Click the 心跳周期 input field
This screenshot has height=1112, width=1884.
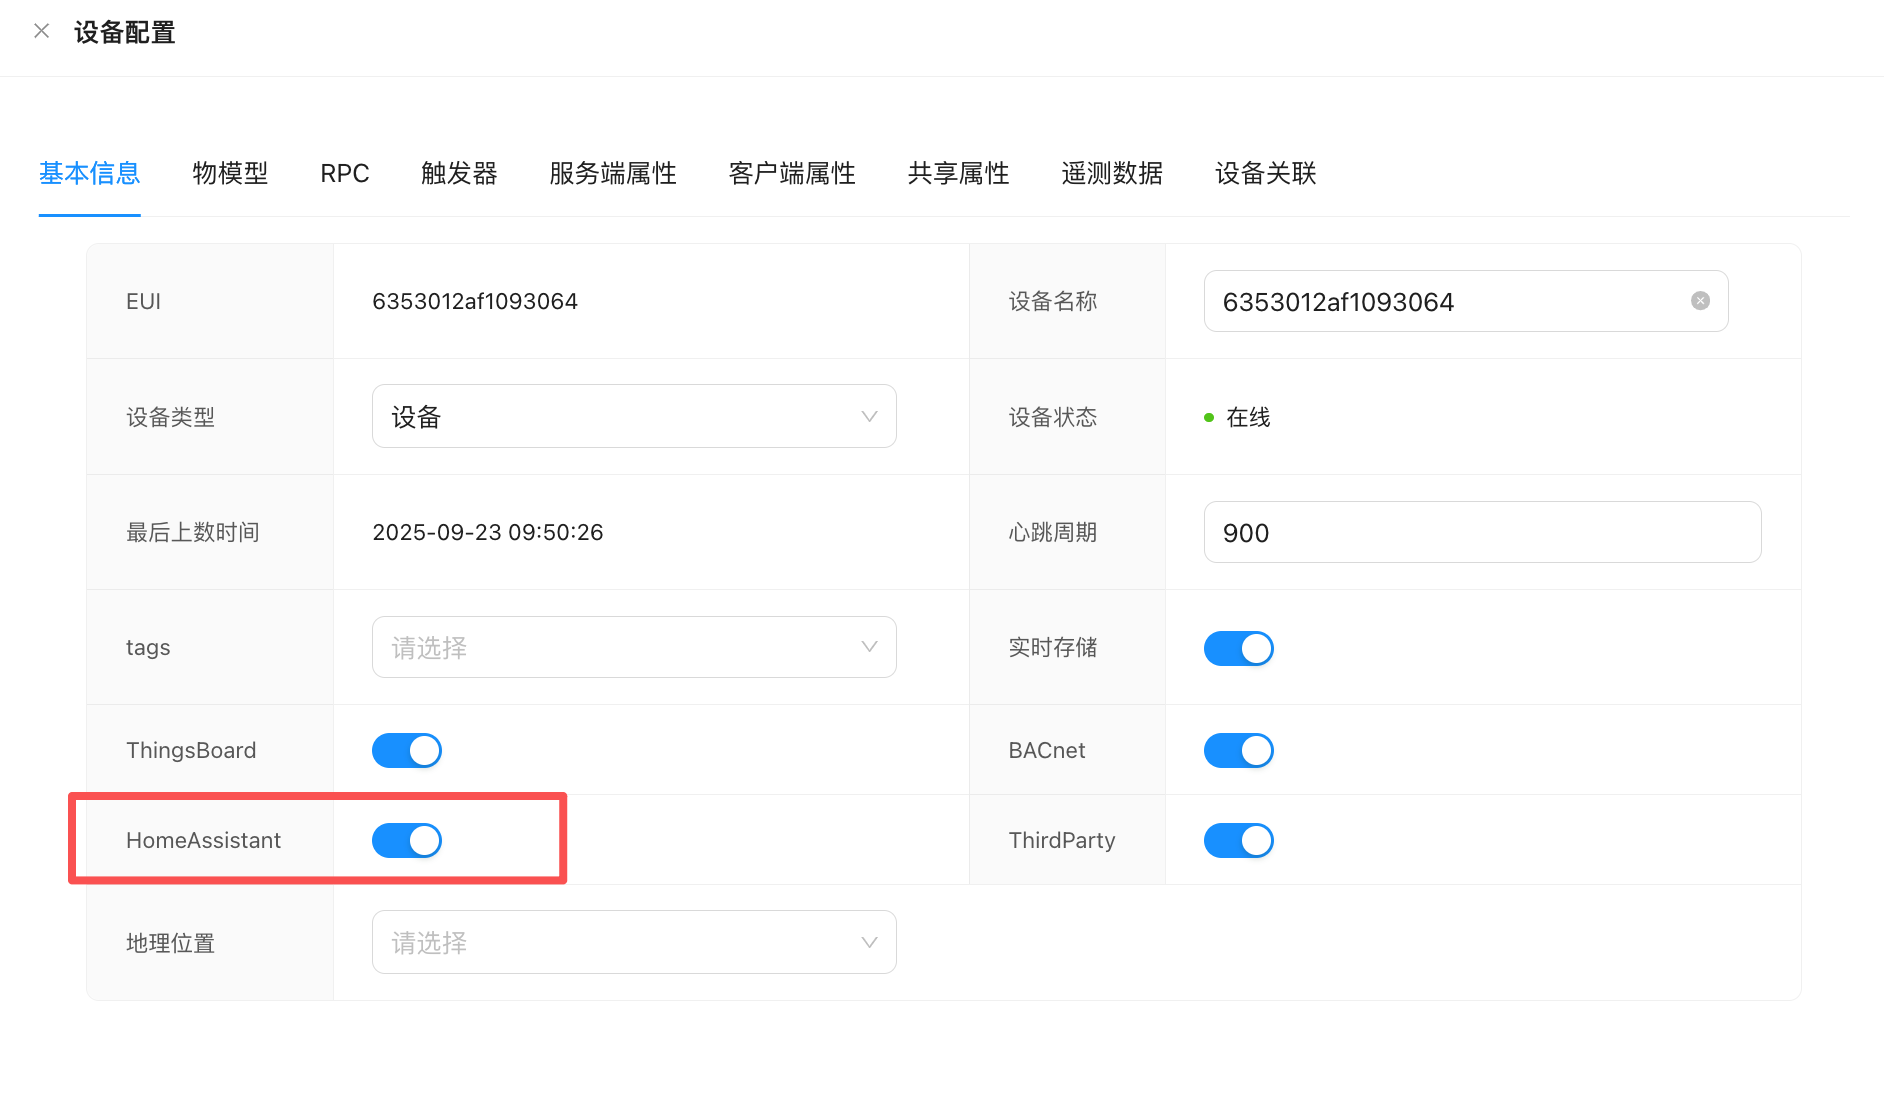point(1481,532)
